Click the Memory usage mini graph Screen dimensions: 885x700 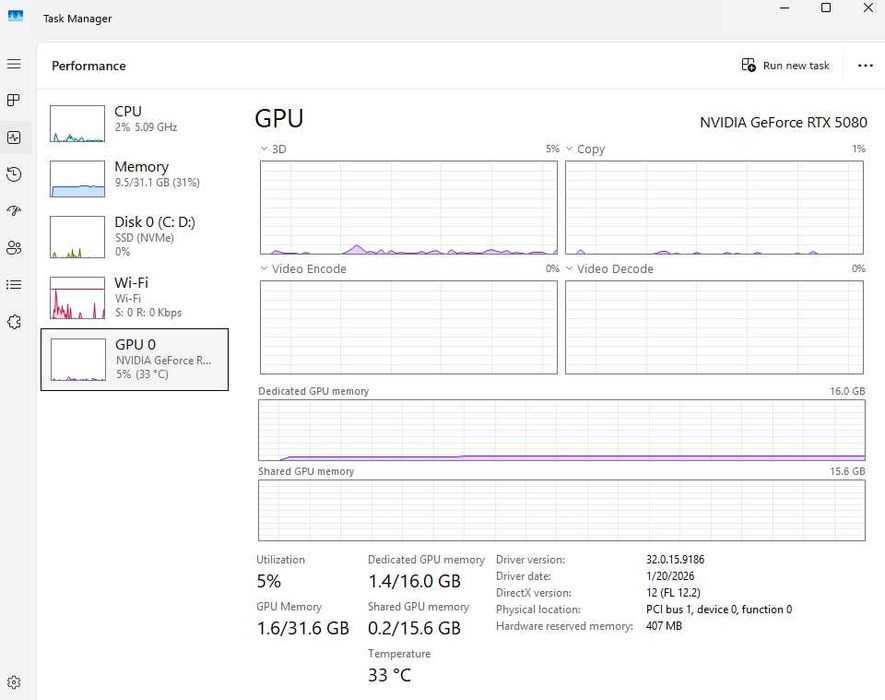[77, 179]
